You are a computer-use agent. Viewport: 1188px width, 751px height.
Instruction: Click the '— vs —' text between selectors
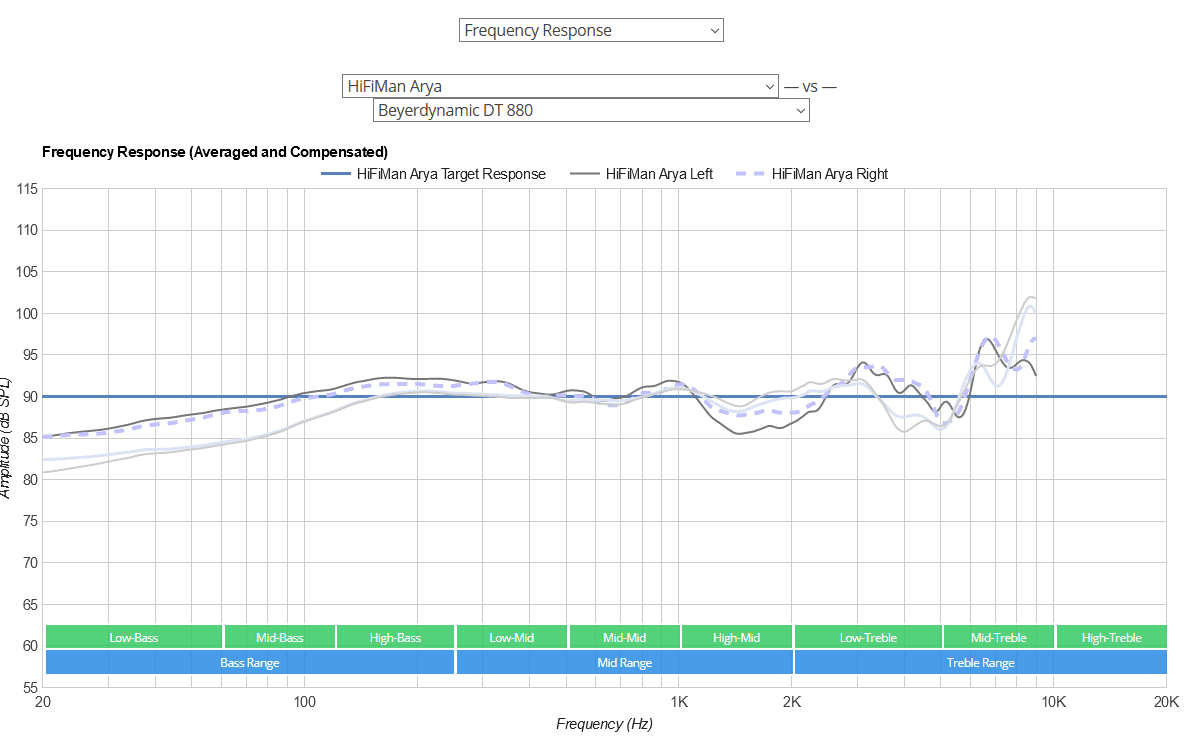(x=810, y=86)
